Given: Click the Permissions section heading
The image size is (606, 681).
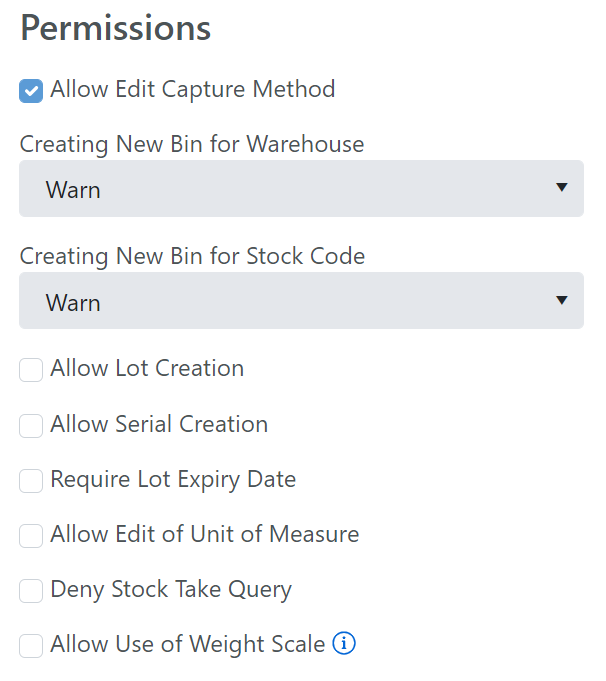Looking at the screenshot, I should 116,29.
